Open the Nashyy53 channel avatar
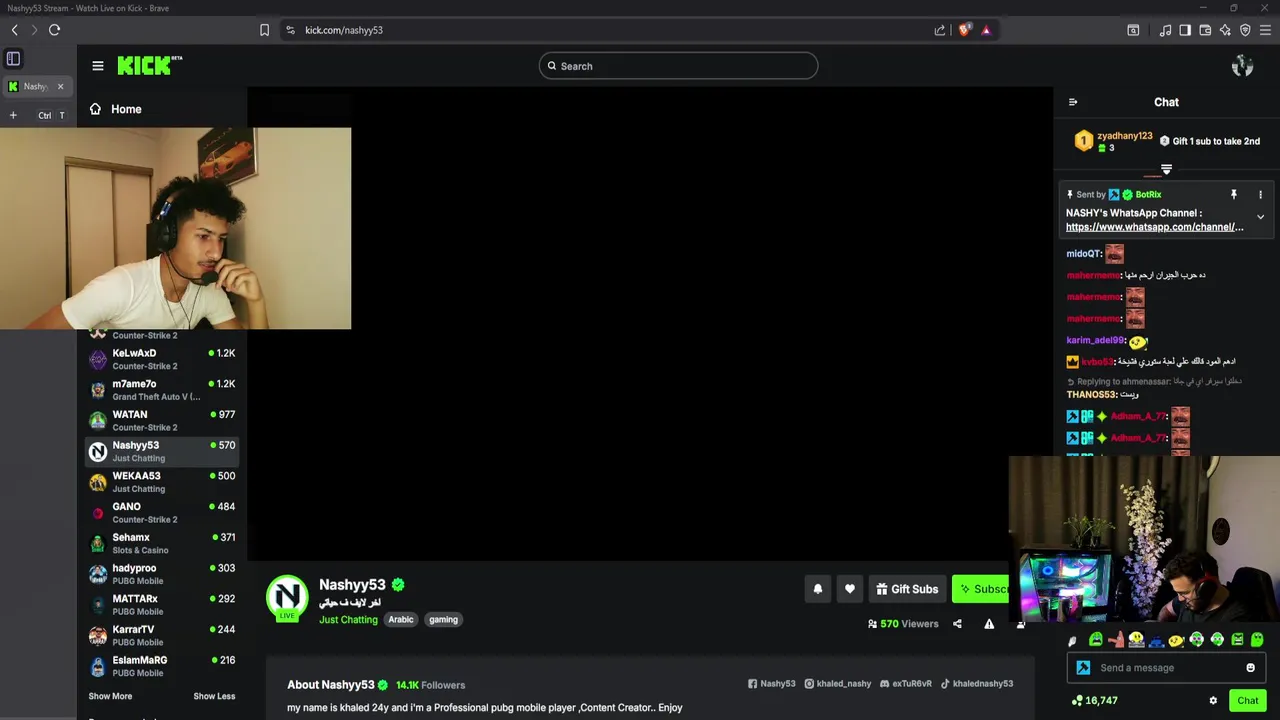Image resolution: width=1280 pixels, height=720 pixels. pyautogui.click(x=287, y=597)
